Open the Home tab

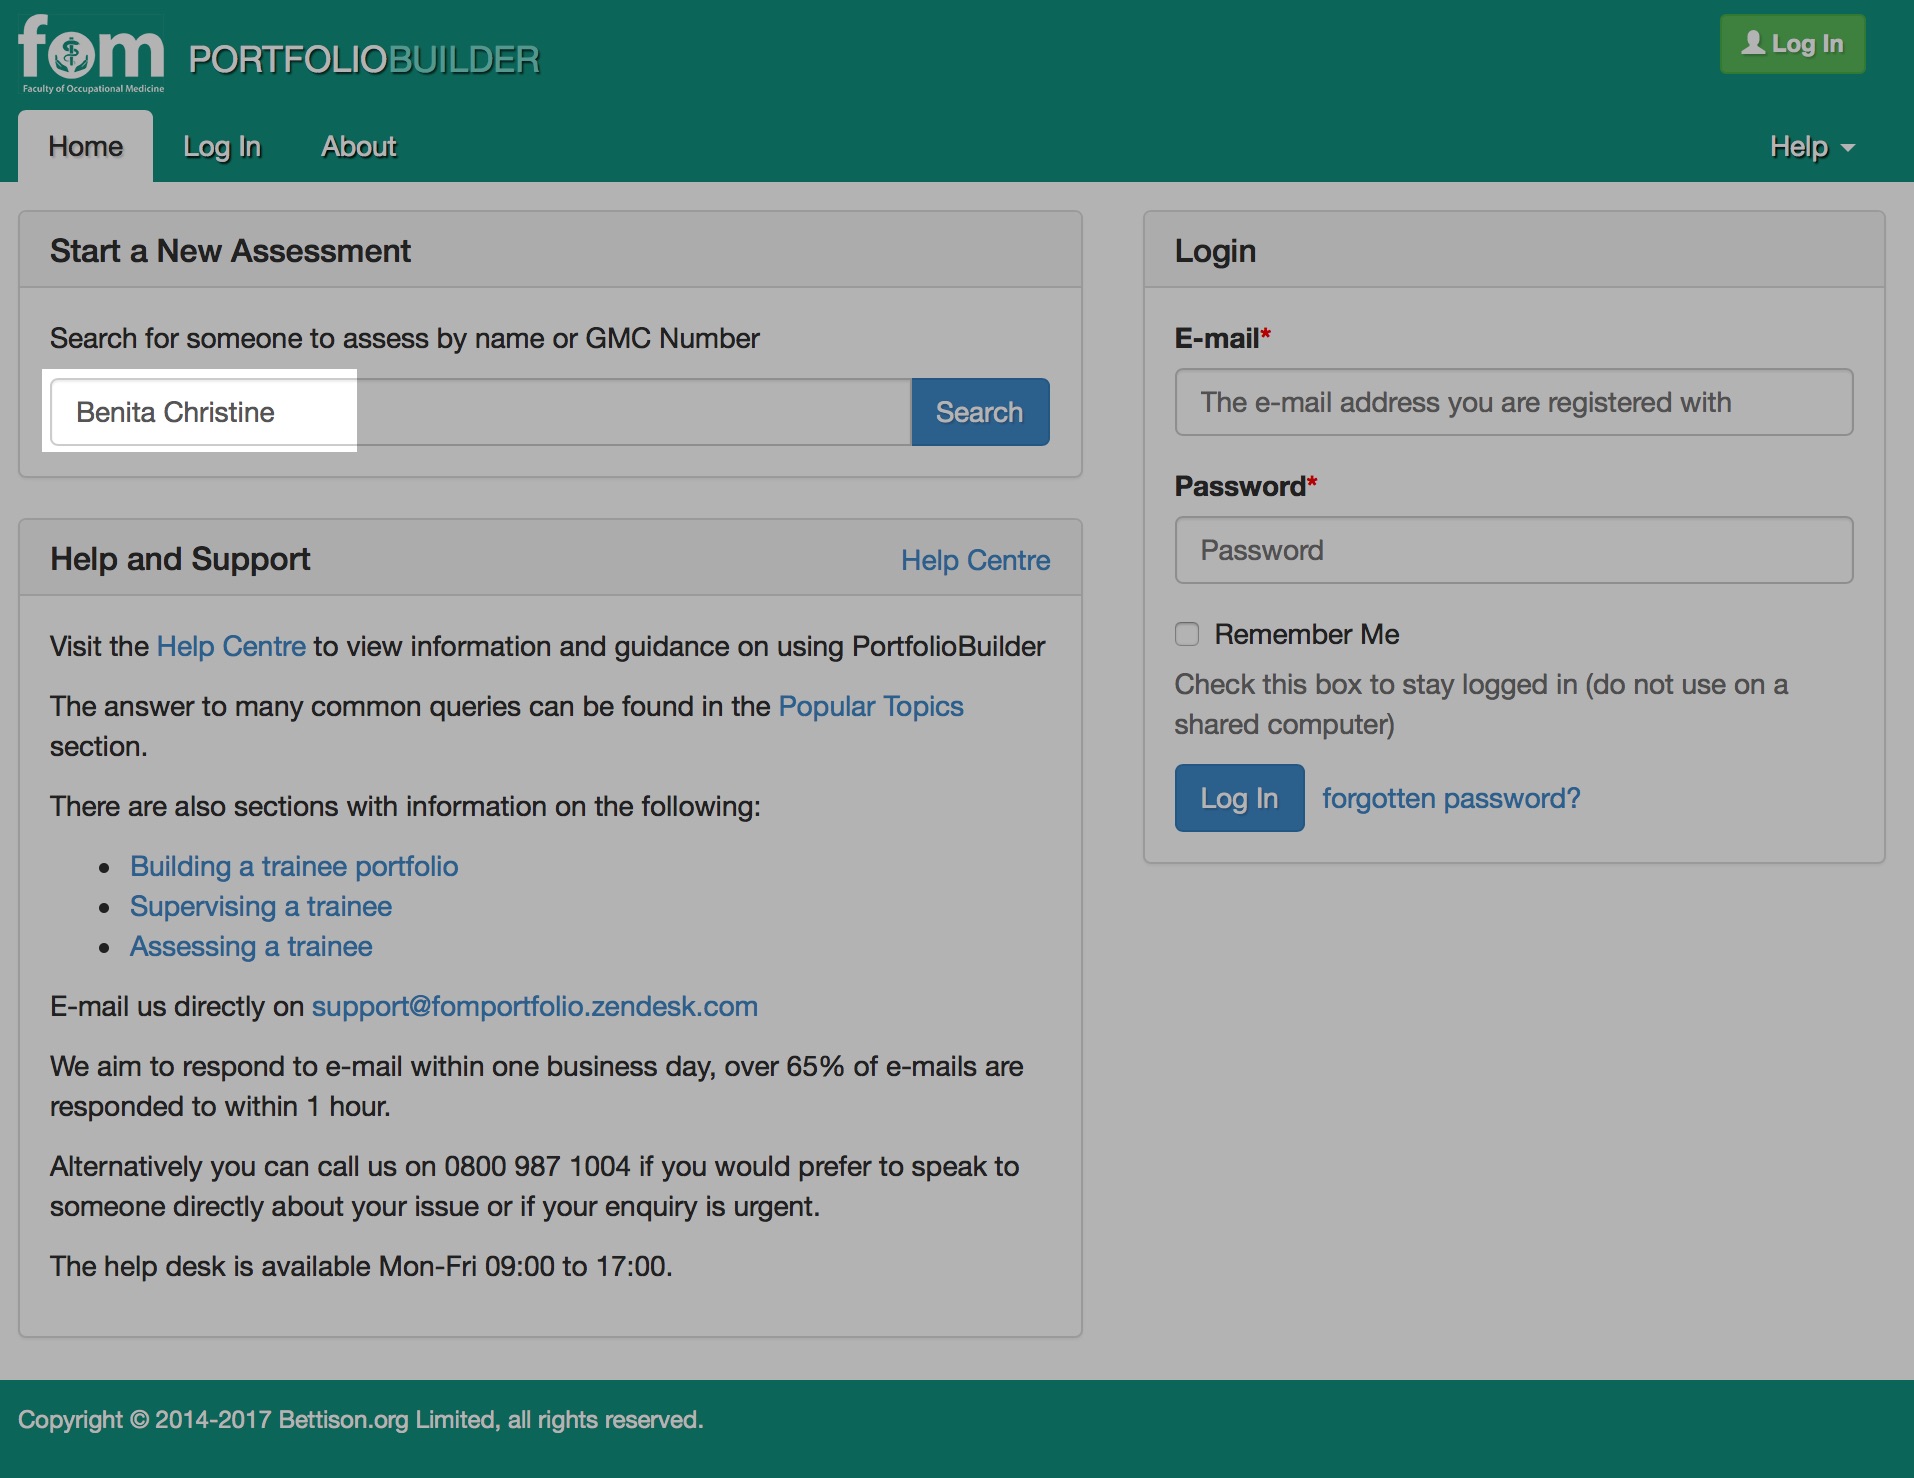click(86, 147)
